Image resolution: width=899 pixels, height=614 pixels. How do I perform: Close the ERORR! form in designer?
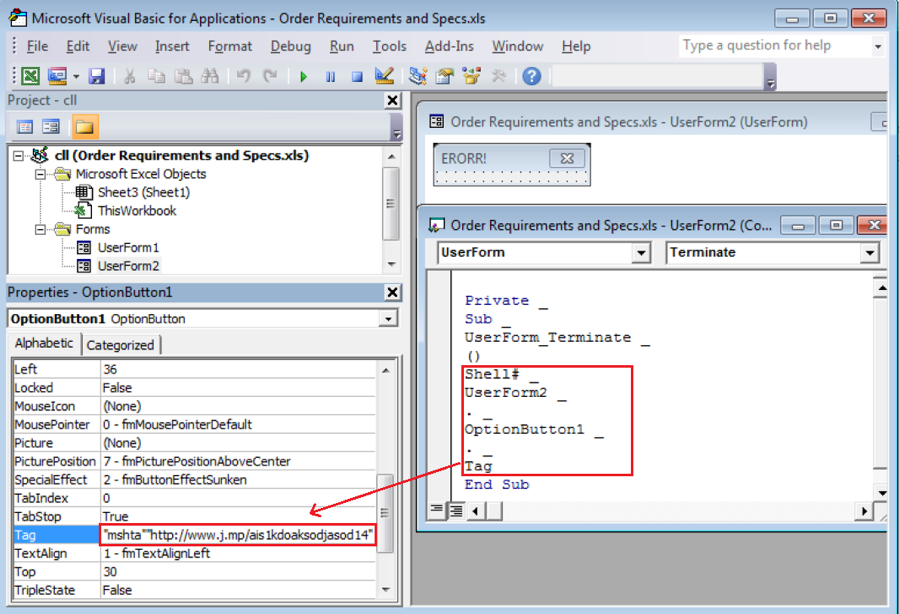(x=567, y=158)
